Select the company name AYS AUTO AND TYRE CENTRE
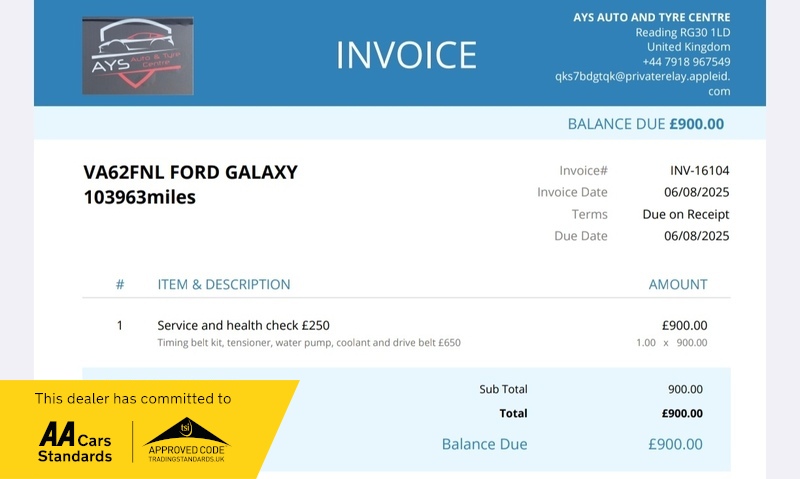This screenshot has width=800, height=479. click(652, 17)
